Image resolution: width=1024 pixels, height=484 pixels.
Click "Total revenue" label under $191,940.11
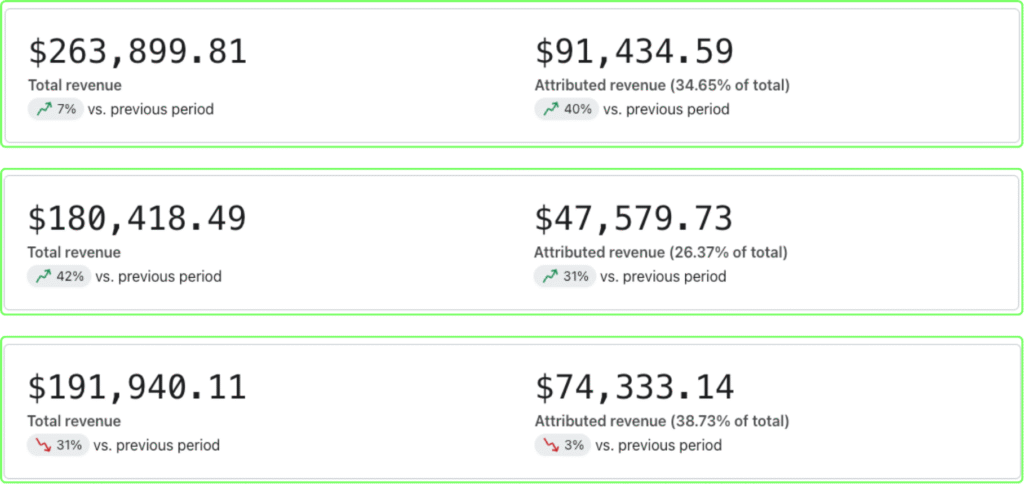(74, 421)
